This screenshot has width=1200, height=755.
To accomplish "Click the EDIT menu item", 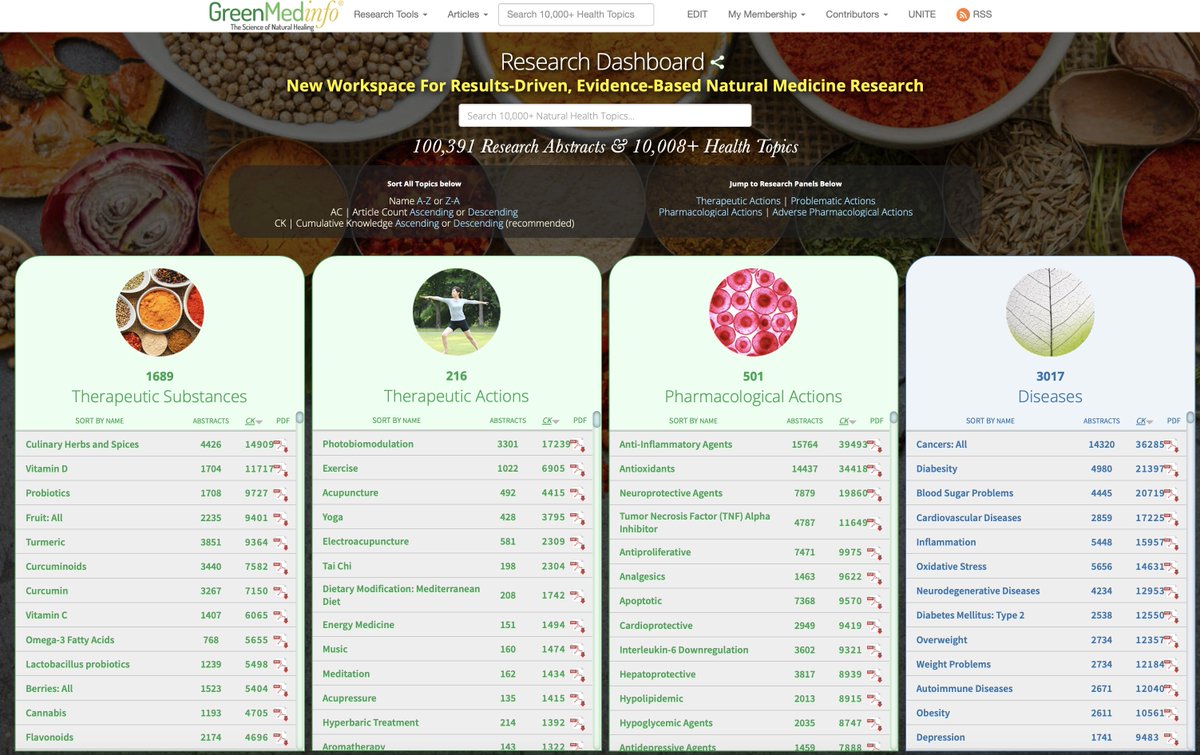I will [x=697, y=15].
